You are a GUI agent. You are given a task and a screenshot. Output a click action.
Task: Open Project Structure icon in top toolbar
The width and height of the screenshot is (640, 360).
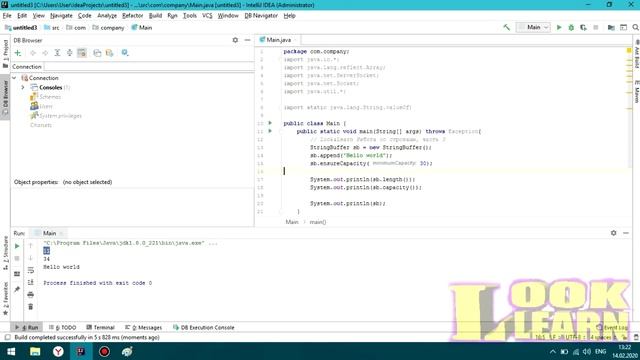pyautogui.click(x=611, y=27)
